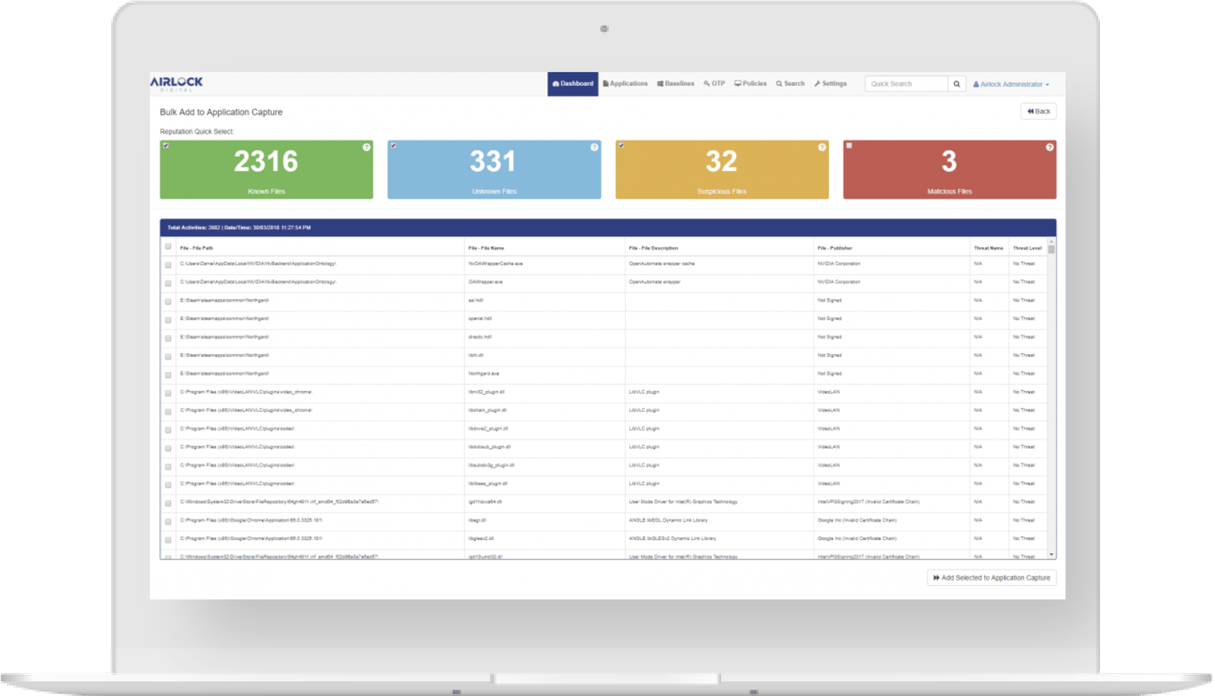Click the NvOAWrapperCache.exe file name cell
The image size is (1215, 696).
496,264
